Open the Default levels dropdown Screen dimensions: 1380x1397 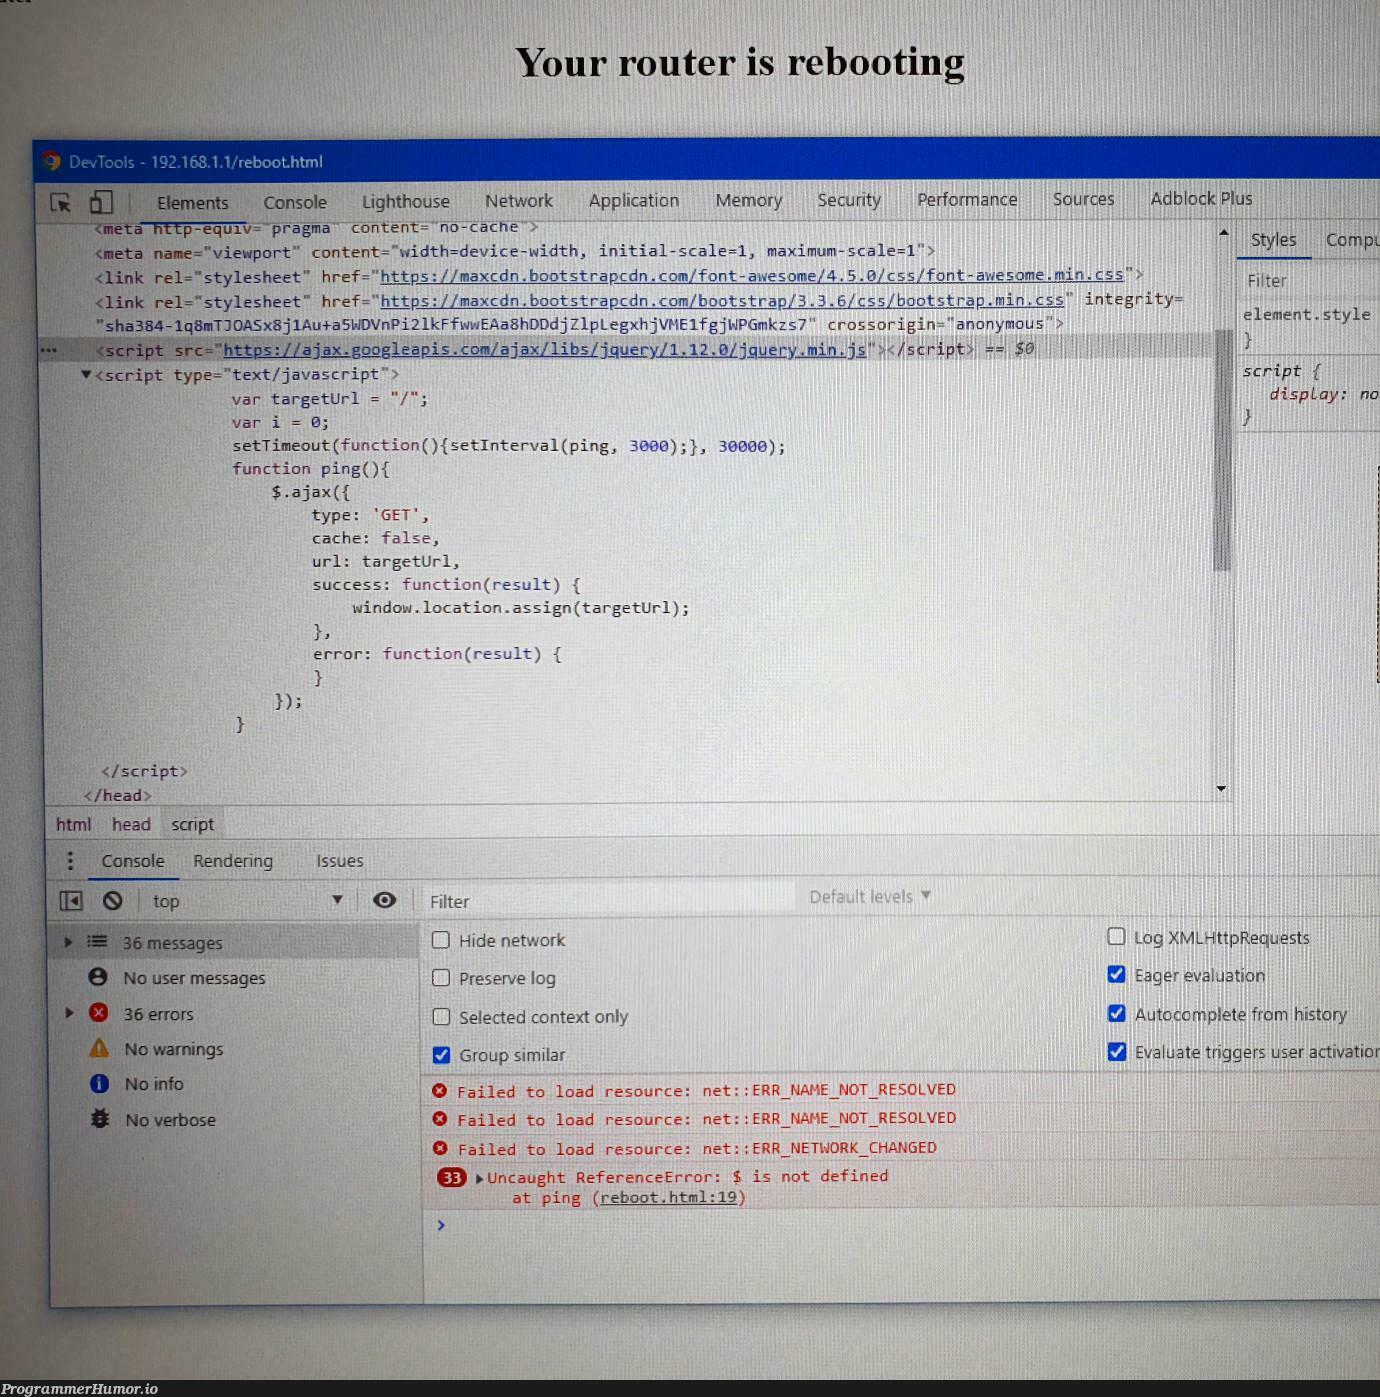click(870, 897)
